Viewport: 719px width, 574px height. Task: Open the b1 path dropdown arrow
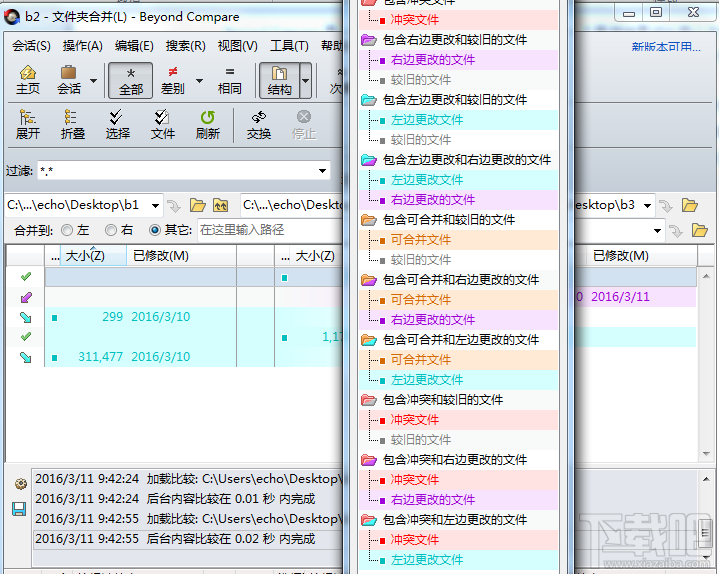point(155,205)
